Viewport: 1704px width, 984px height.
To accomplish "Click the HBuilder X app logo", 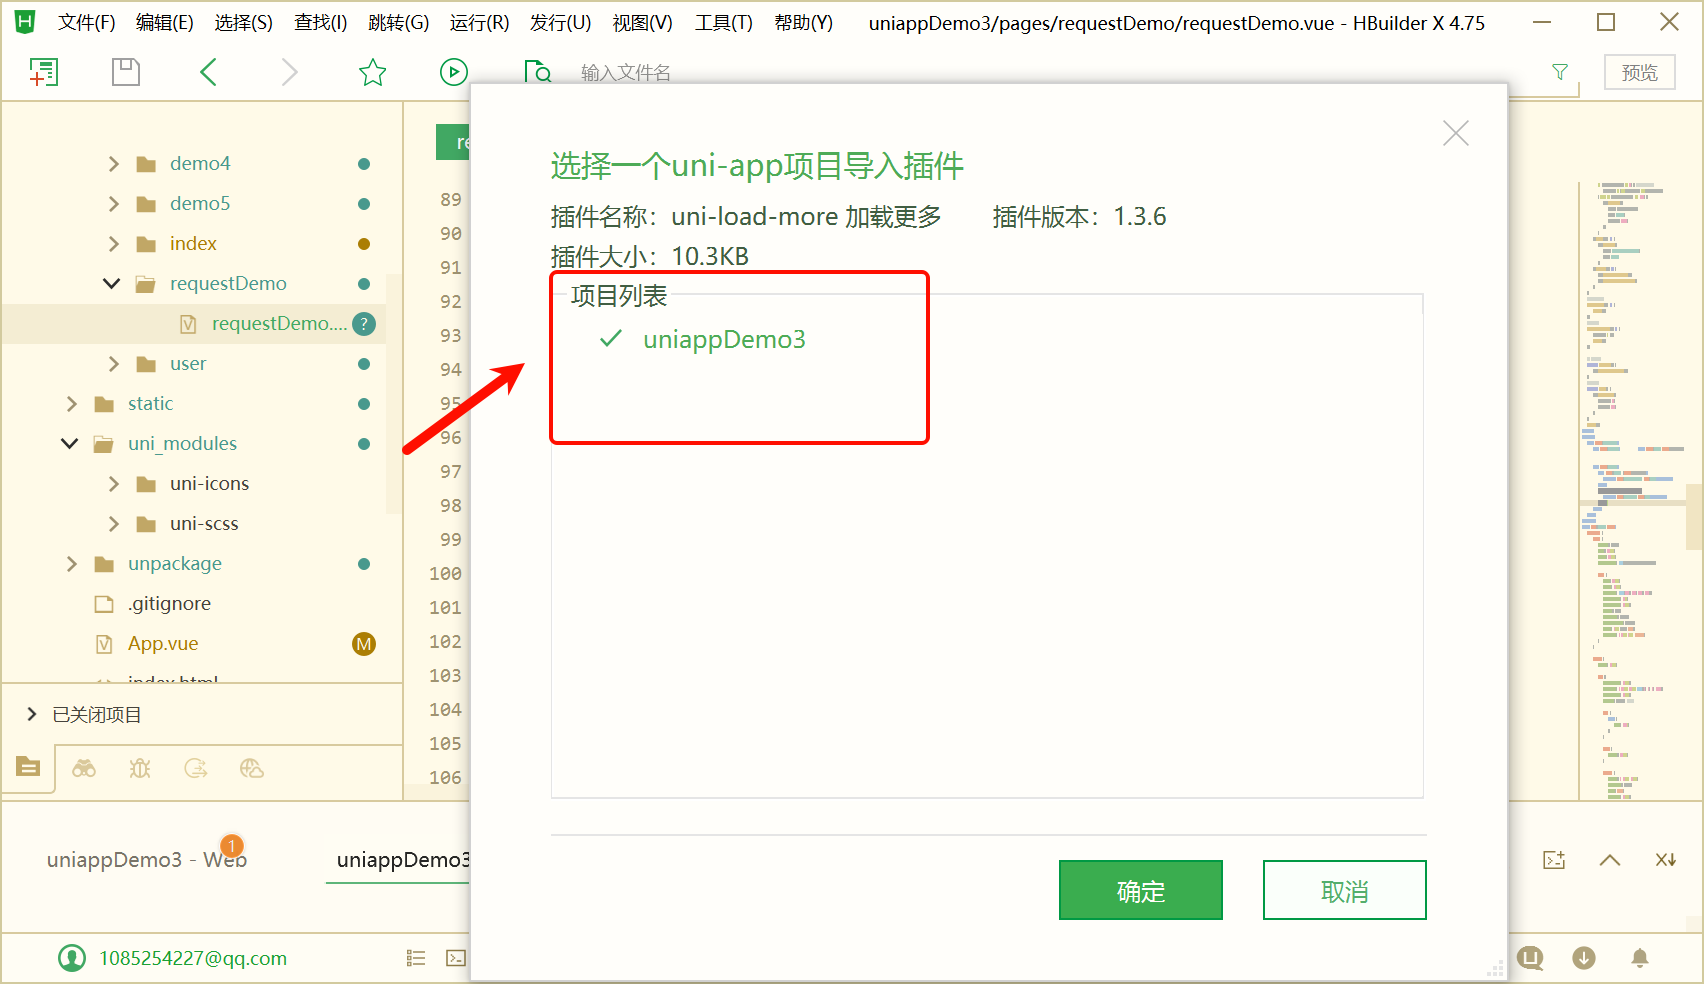I will click(x=25, y=21).
